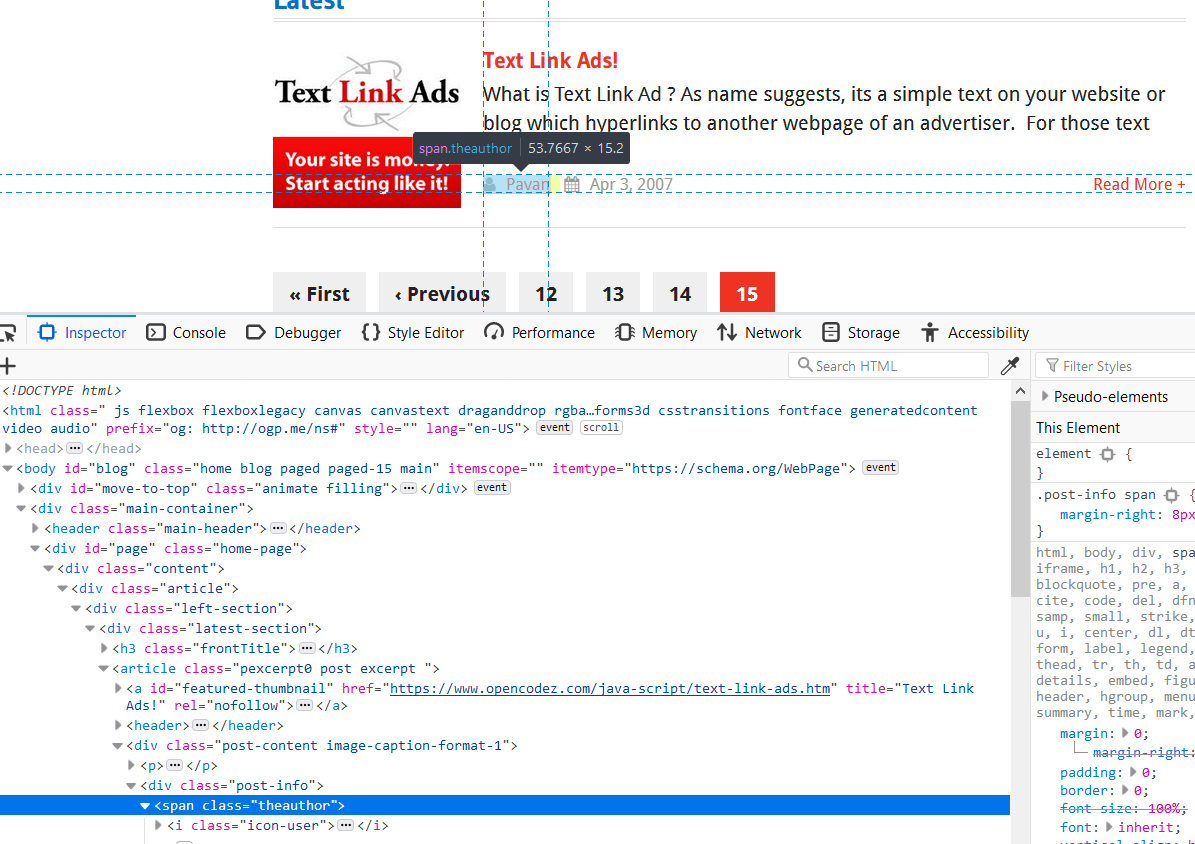Click the highlighter icon beside element rule
Viewport: 1195px width, 844px height.
[1107, 454]
